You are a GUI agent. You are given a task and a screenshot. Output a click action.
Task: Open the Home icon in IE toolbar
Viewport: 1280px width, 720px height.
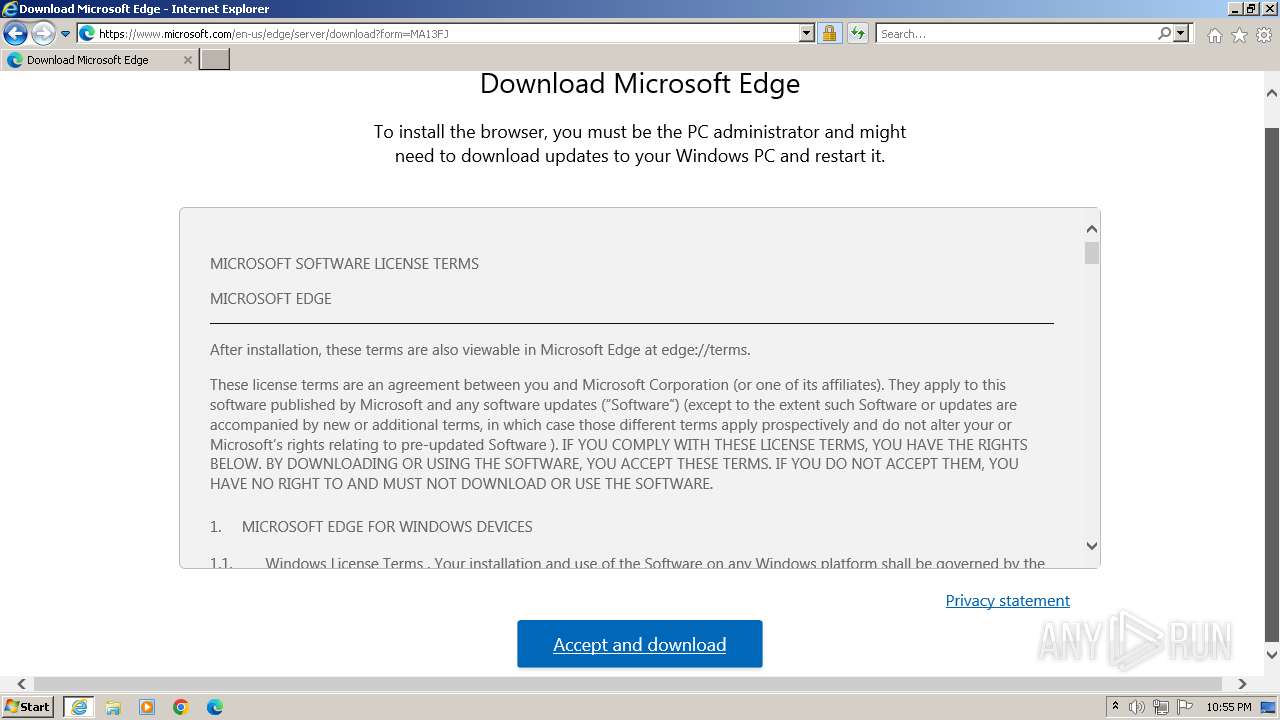pos(1214,35)
